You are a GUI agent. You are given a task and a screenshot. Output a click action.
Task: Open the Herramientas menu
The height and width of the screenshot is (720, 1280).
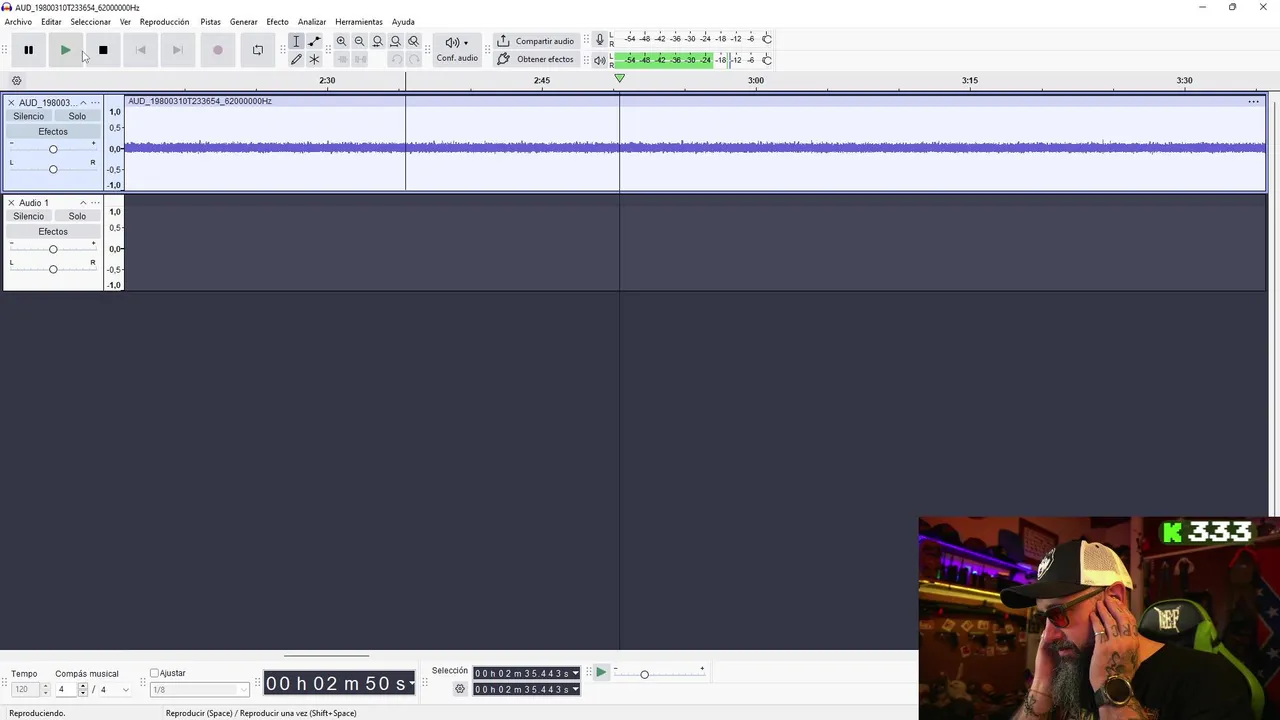(x=358, y=22)
